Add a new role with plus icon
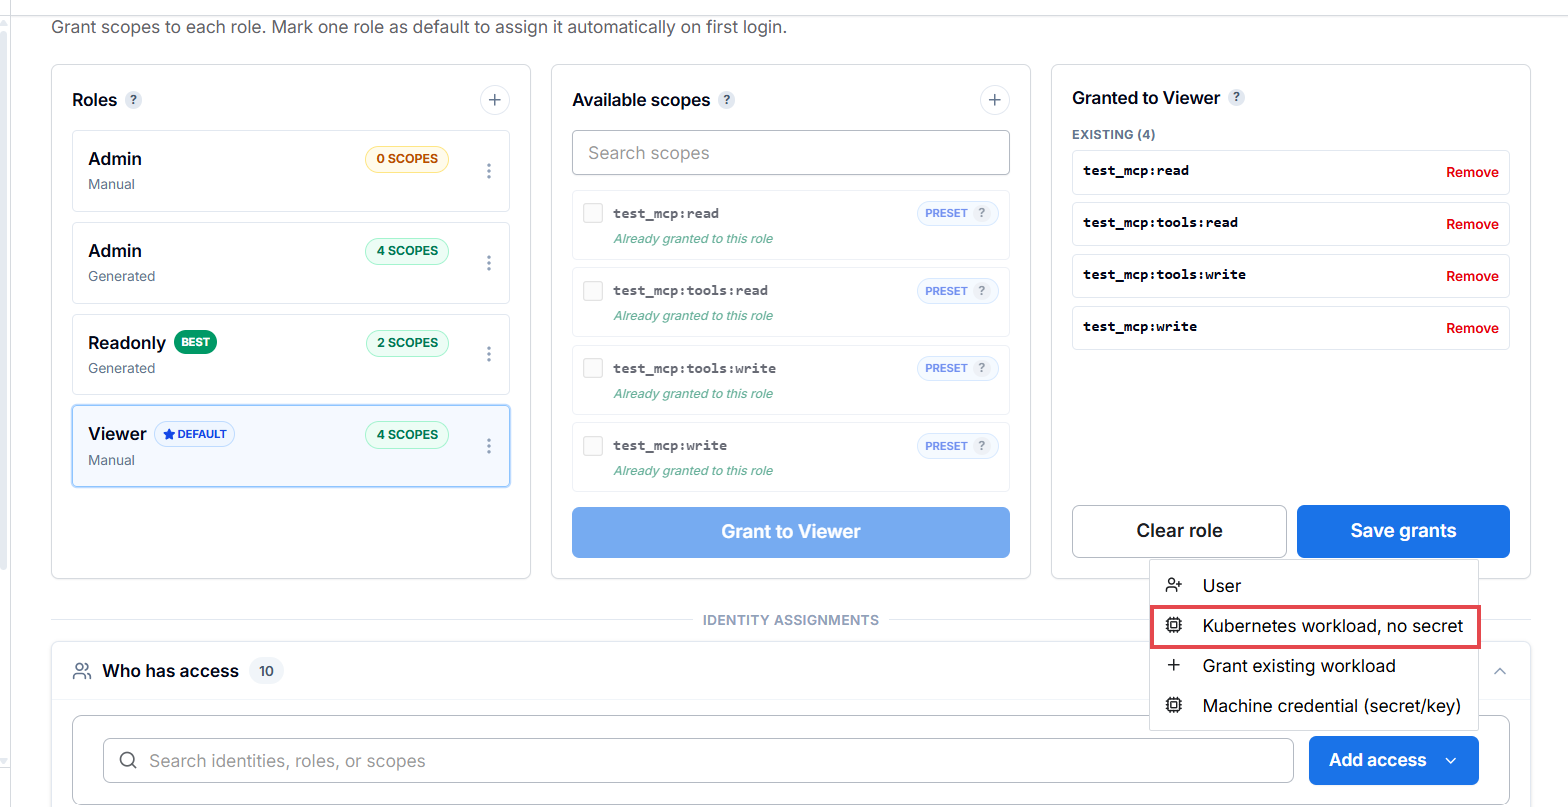The width and height of the screenshot is (1568, 807). pyautogui.click(x=494, y=100)
